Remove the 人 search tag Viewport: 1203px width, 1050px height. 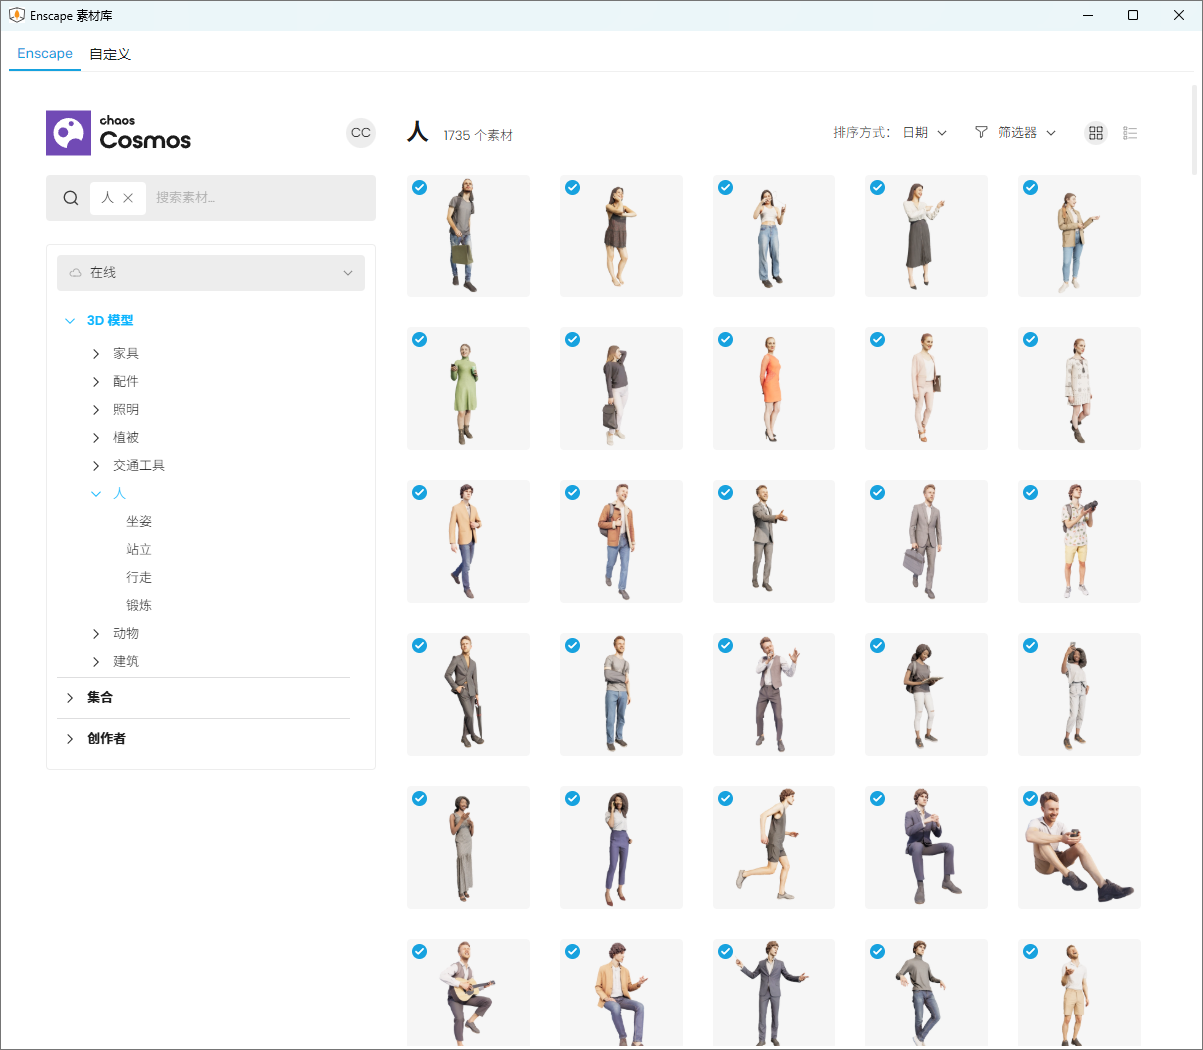(x=128, y=198)
